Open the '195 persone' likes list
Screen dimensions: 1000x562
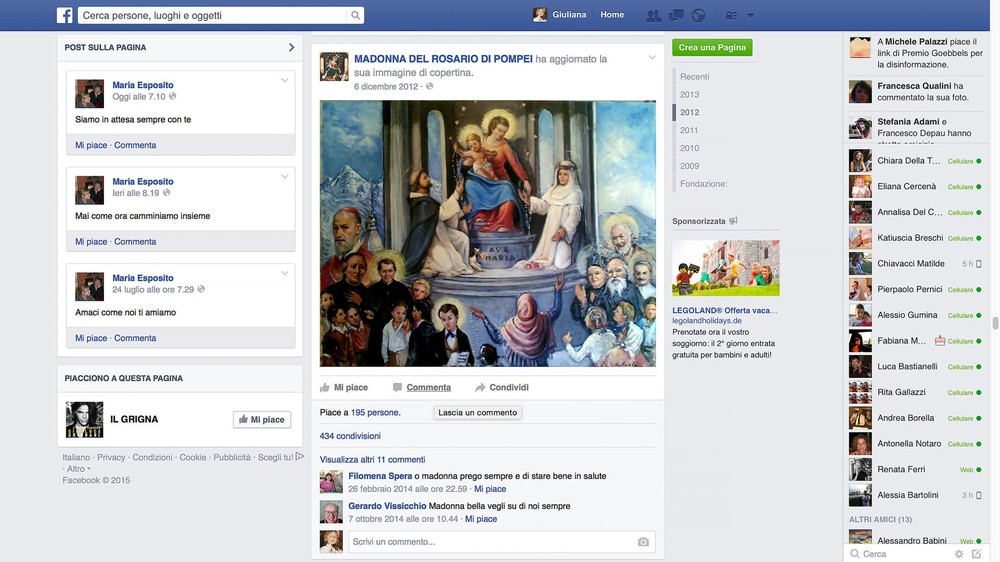[x=376, y=413]
